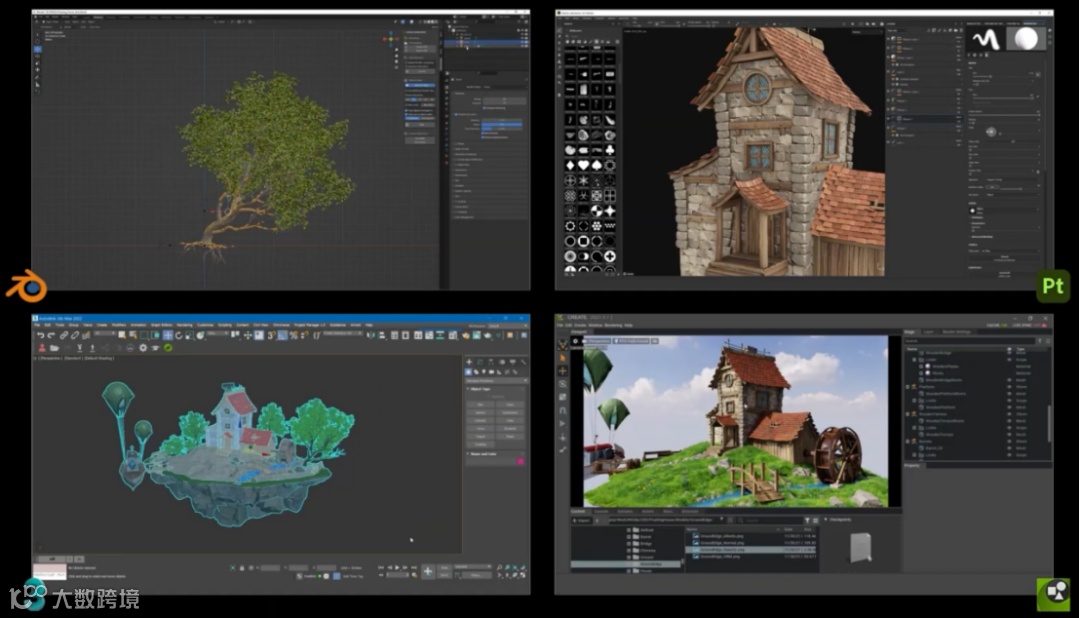Click the Play icon in Omniverse's left toolbar
1080x618 pixels.
[x=562, y=423]
